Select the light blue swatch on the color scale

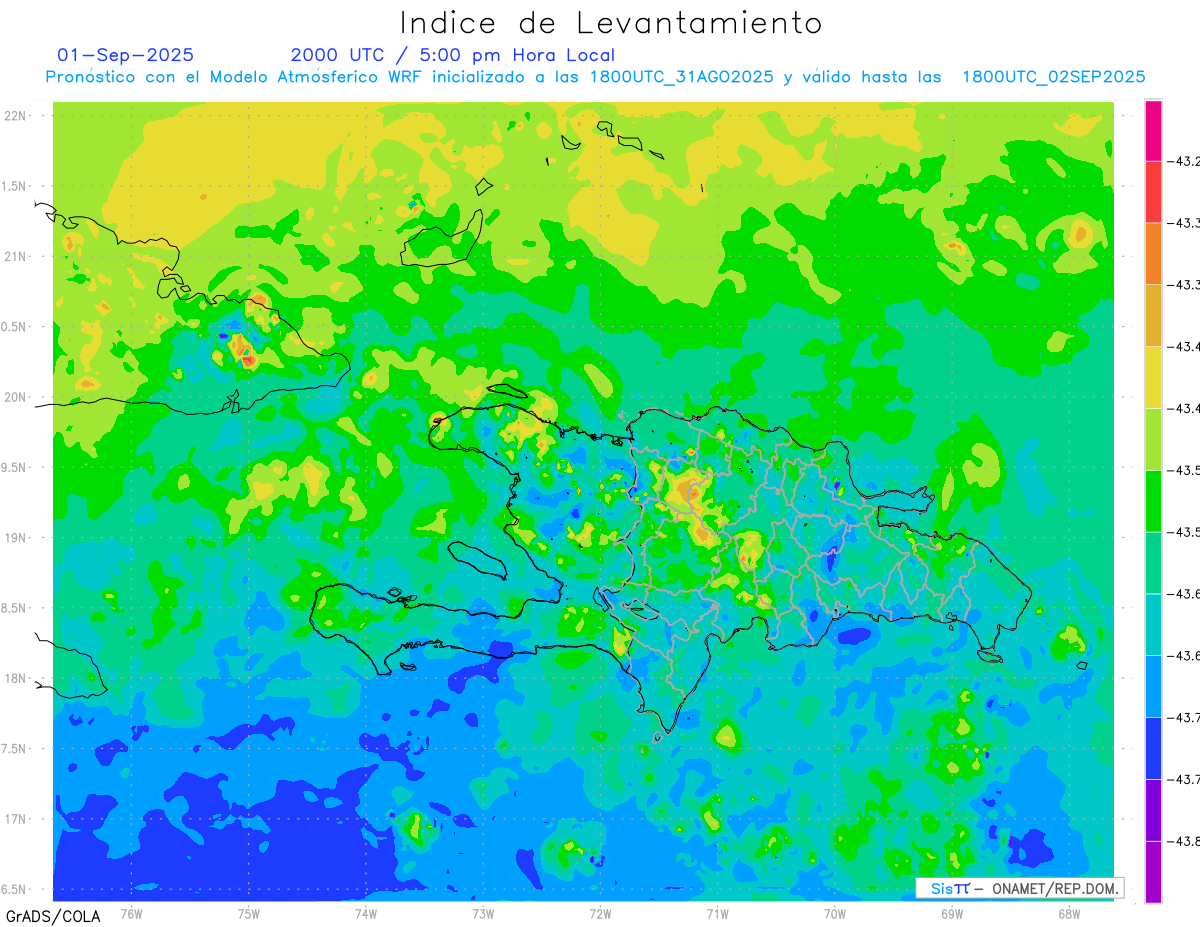[1153, 686]
